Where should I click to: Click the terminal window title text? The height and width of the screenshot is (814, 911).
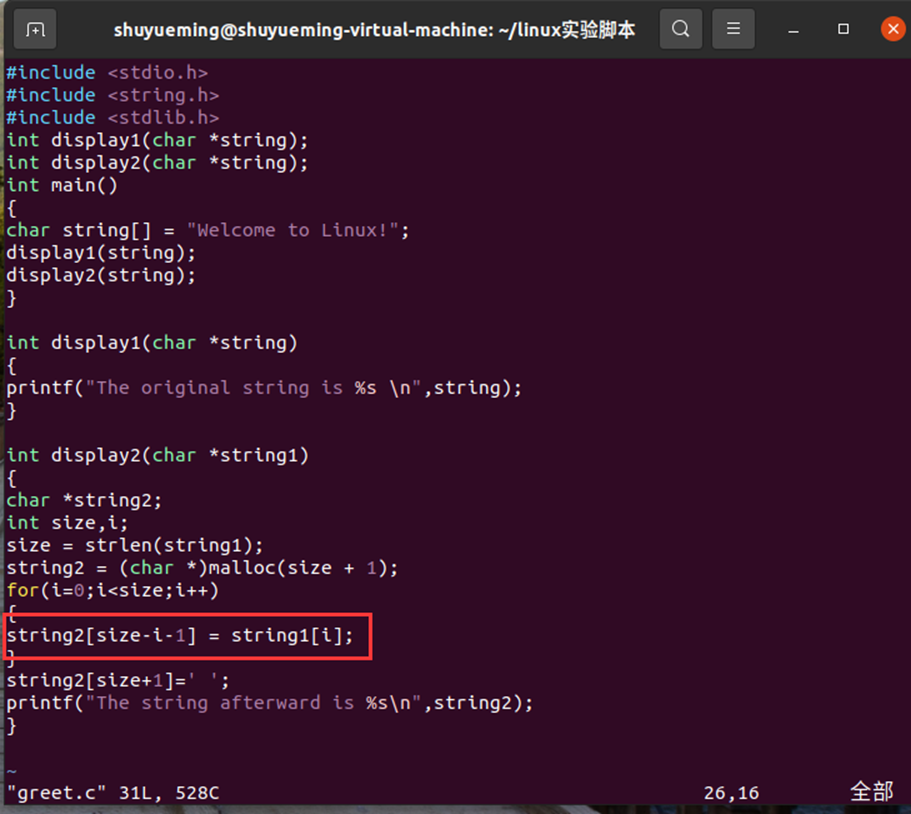click(x=374, y=30)
